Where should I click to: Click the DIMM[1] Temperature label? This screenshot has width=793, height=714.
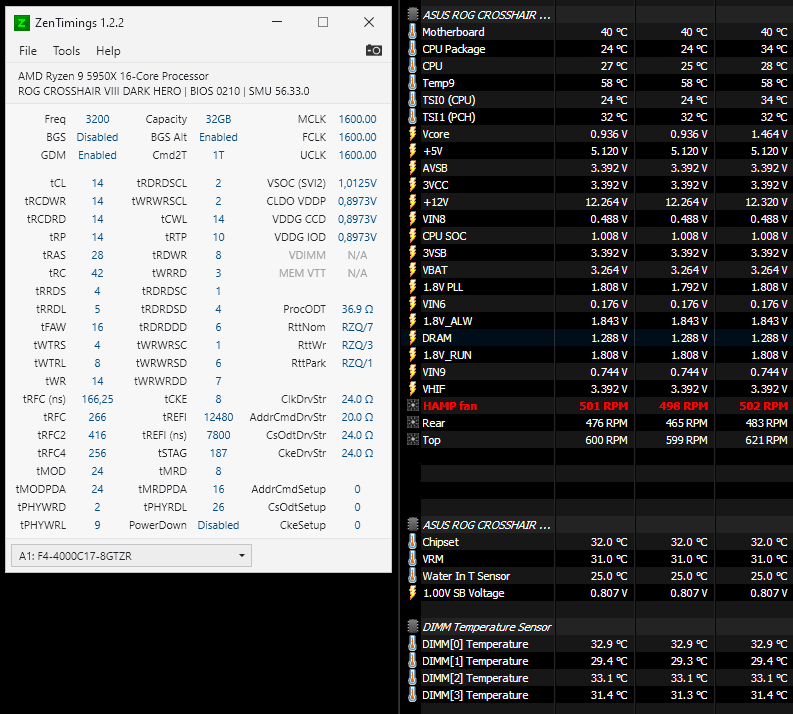point(475,661)
